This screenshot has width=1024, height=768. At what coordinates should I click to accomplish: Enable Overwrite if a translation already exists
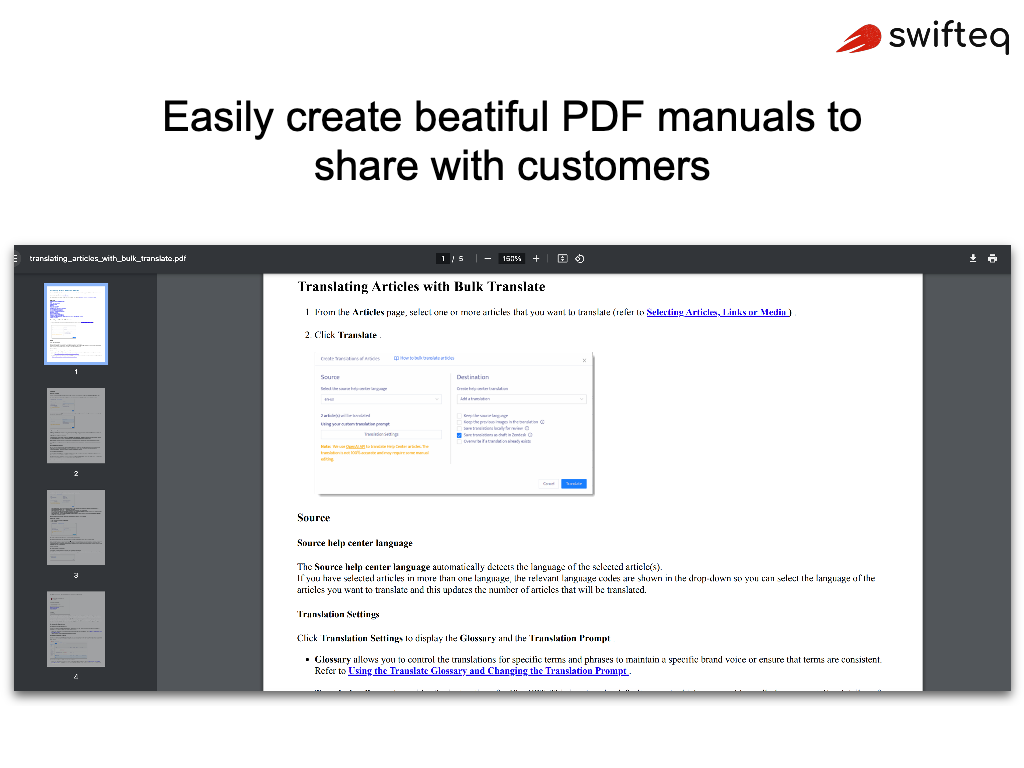click(x=459, y=442)
